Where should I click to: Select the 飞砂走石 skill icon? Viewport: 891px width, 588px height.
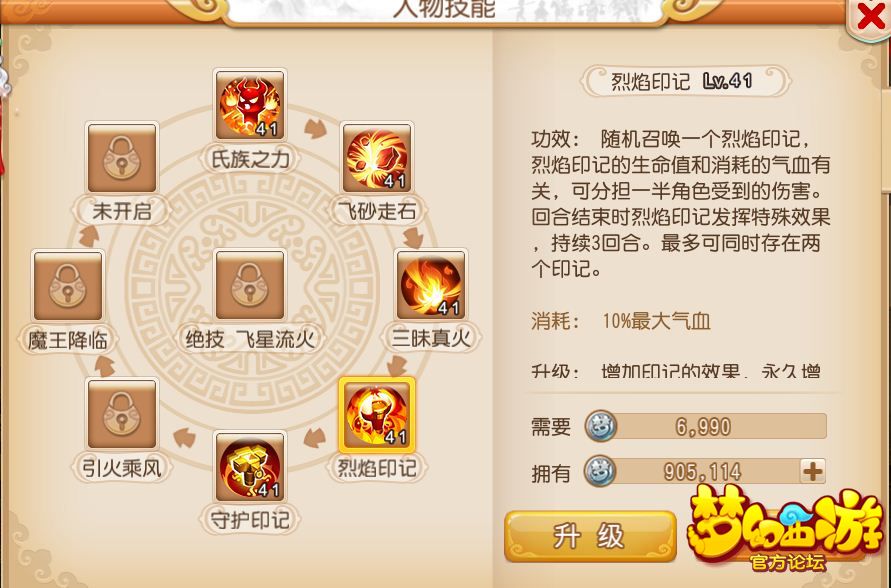(x=377, y=159)
